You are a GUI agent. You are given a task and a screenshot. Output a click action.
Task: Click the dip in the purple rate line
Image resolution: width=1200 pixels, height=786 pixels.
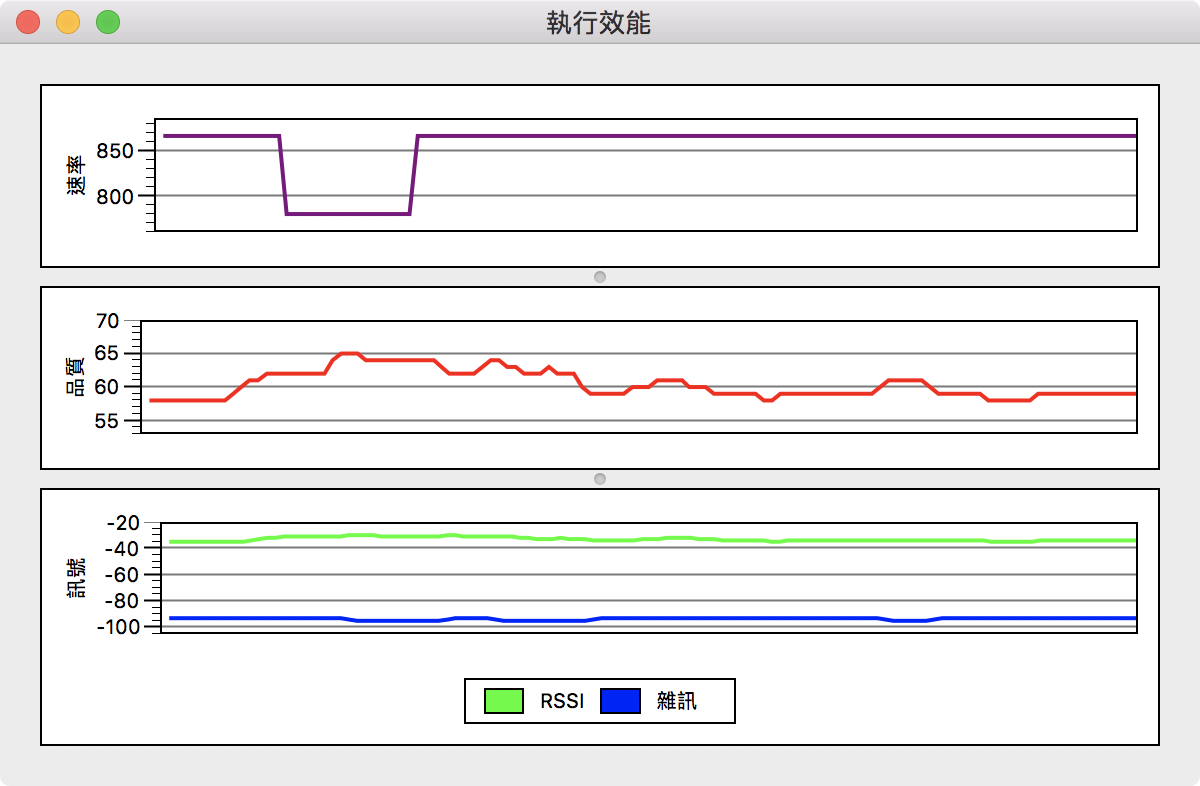pyautogui.click(x=347, y=213)
